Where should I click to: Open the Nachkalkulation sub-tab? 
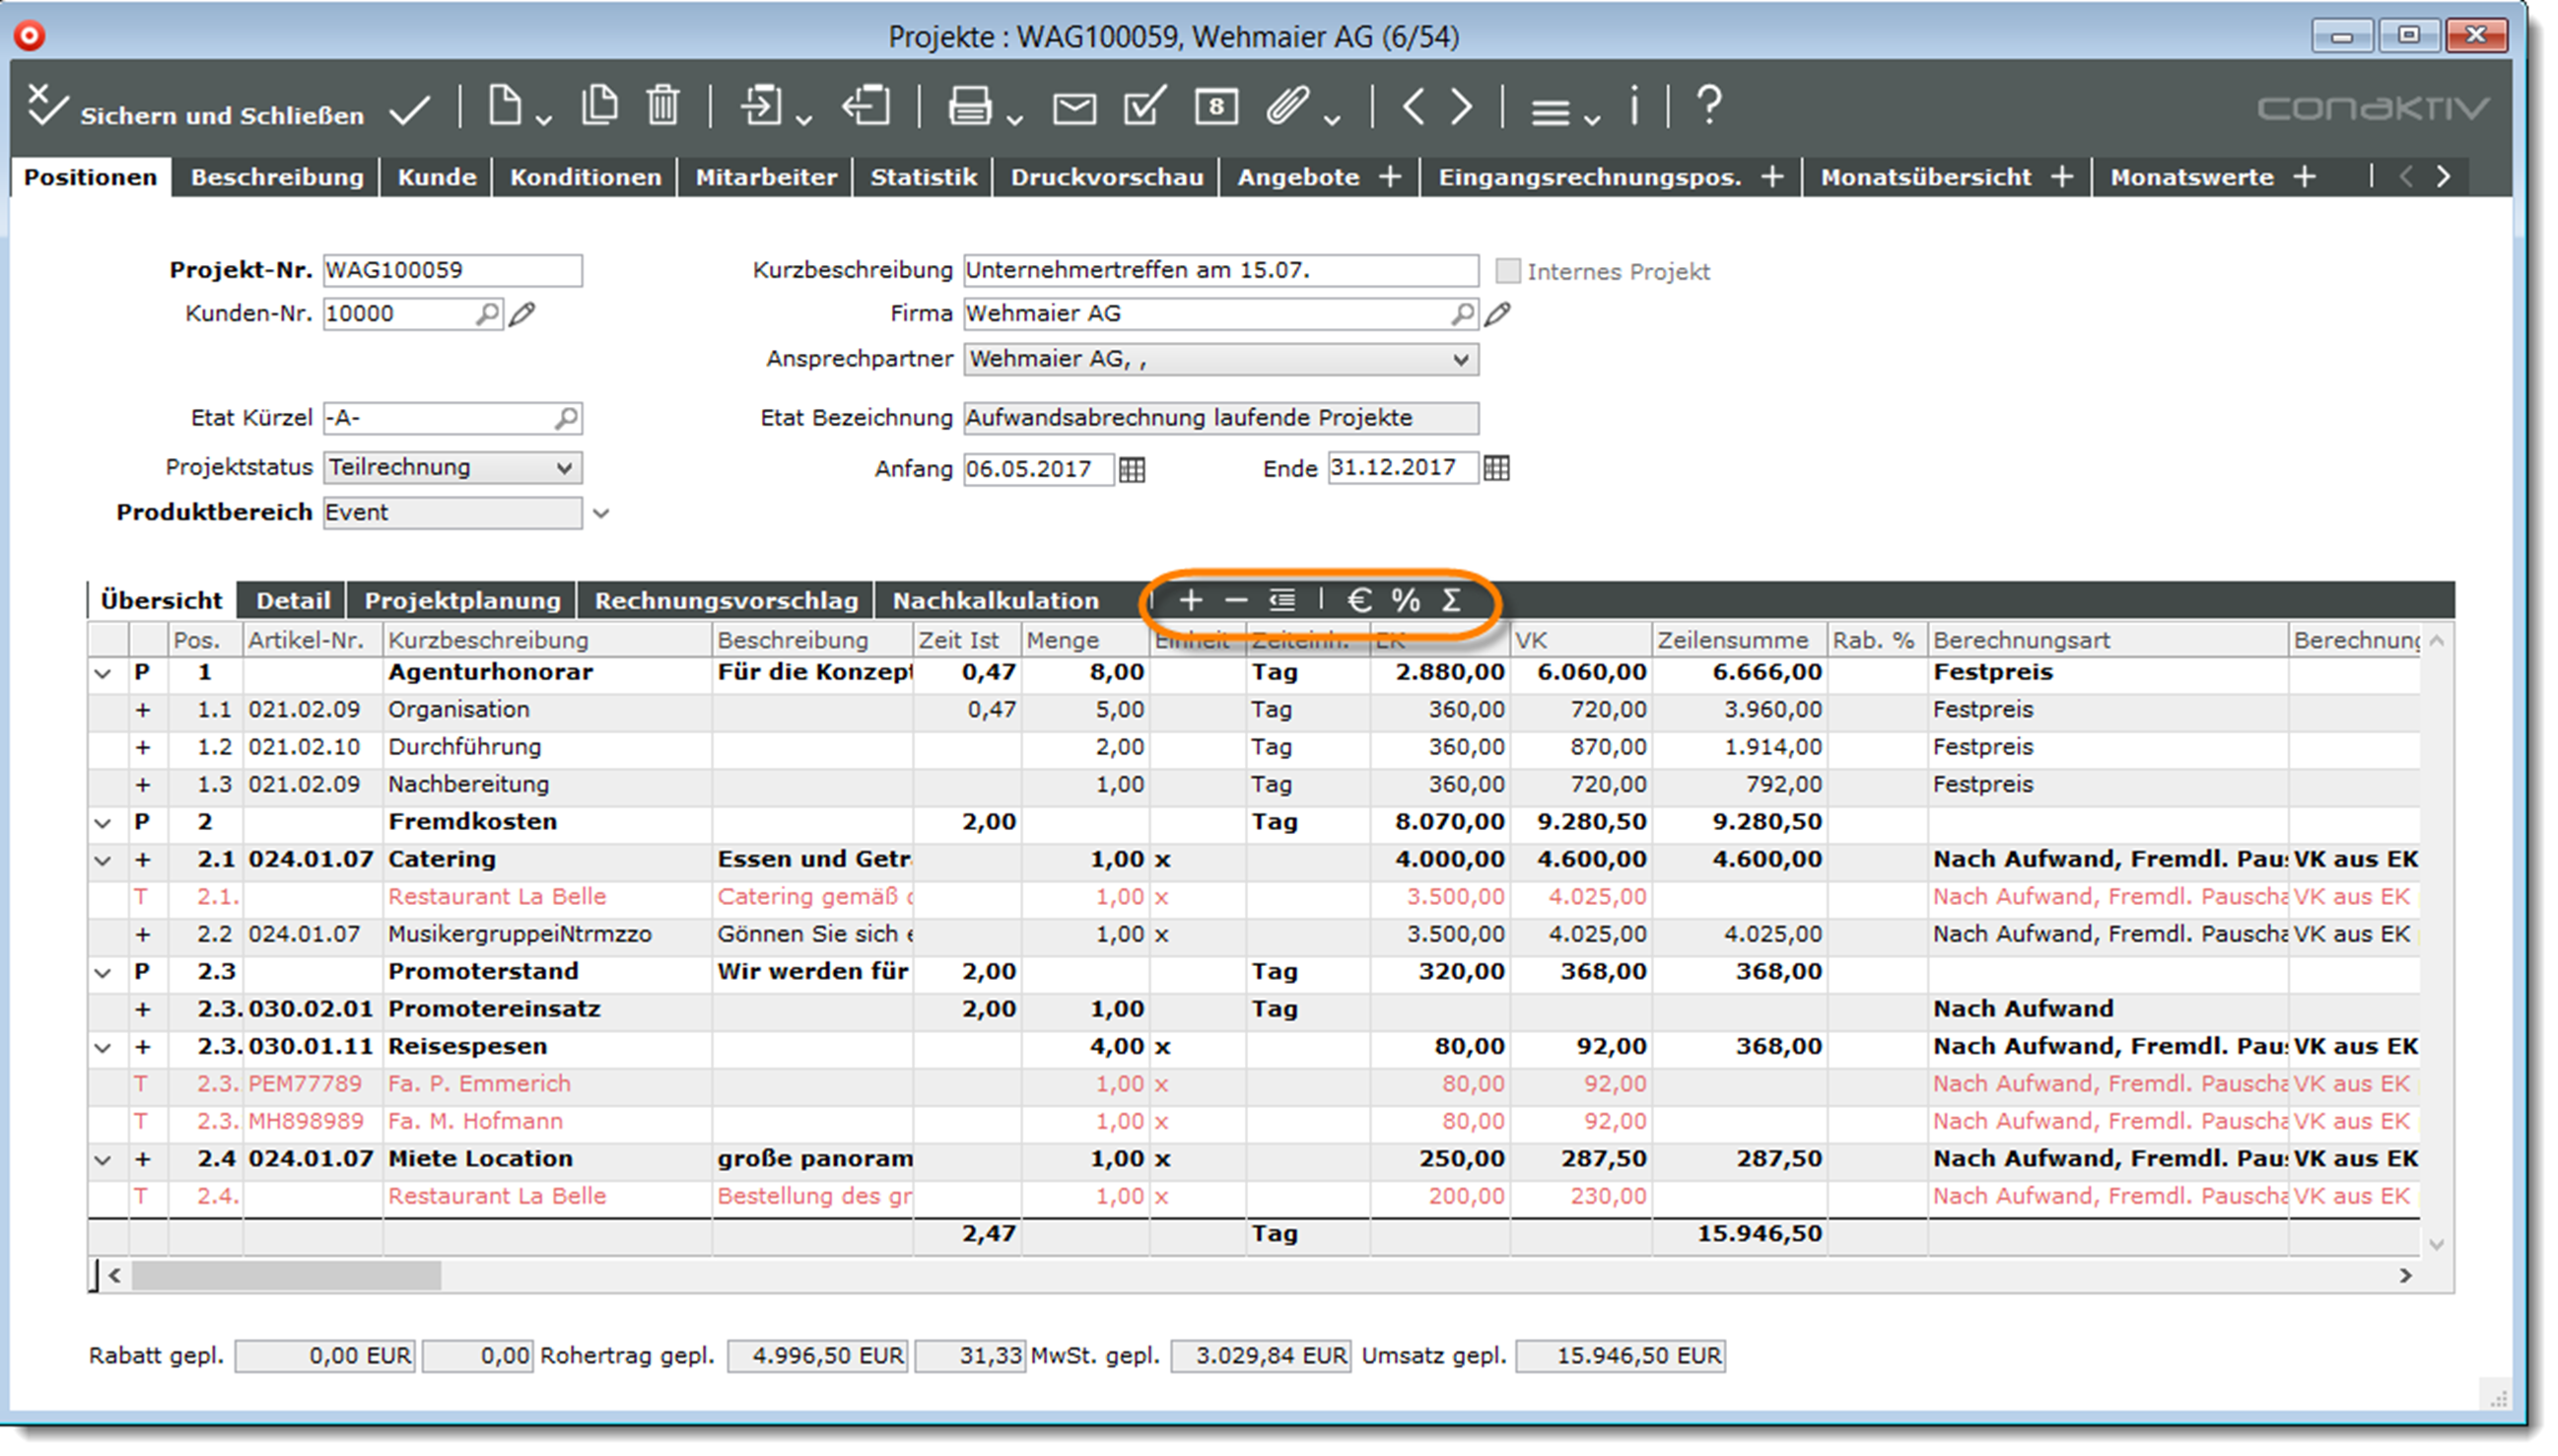point(995,601)
